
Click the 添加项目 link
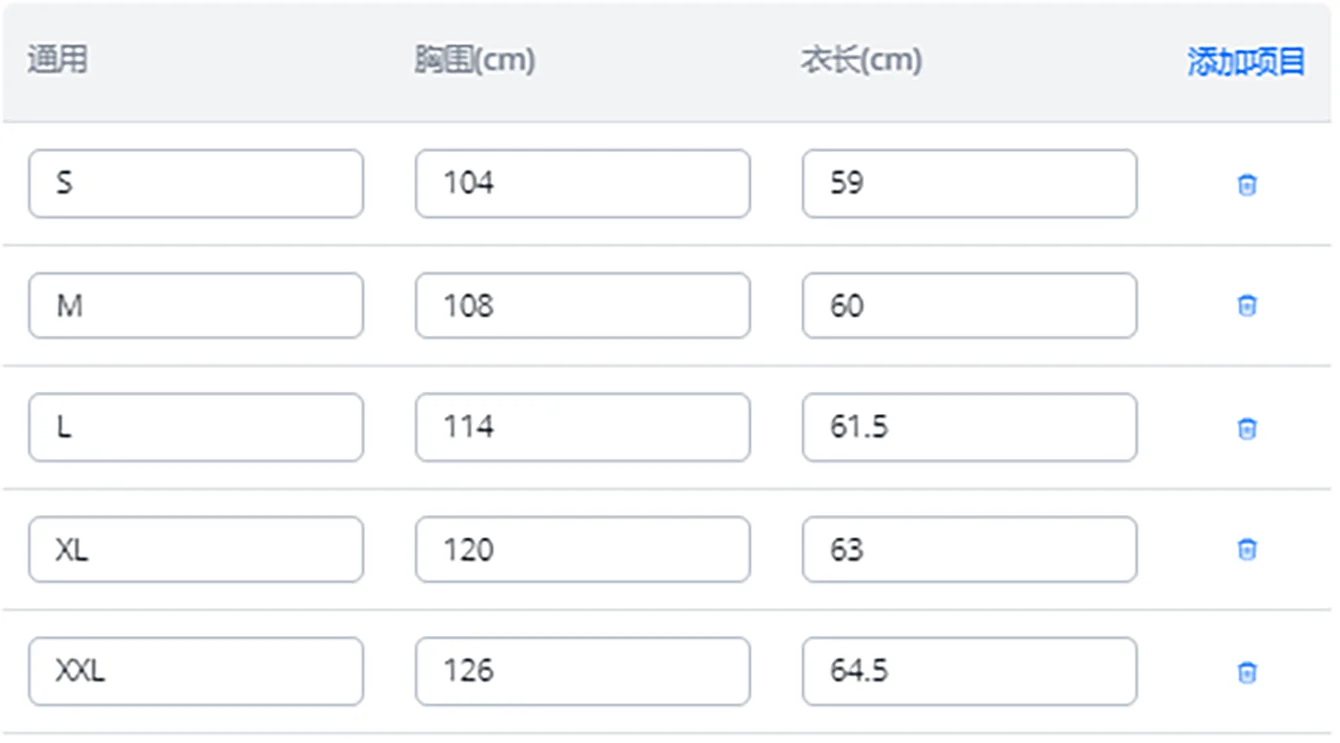pyautogui.click(x=1246, y=62)
